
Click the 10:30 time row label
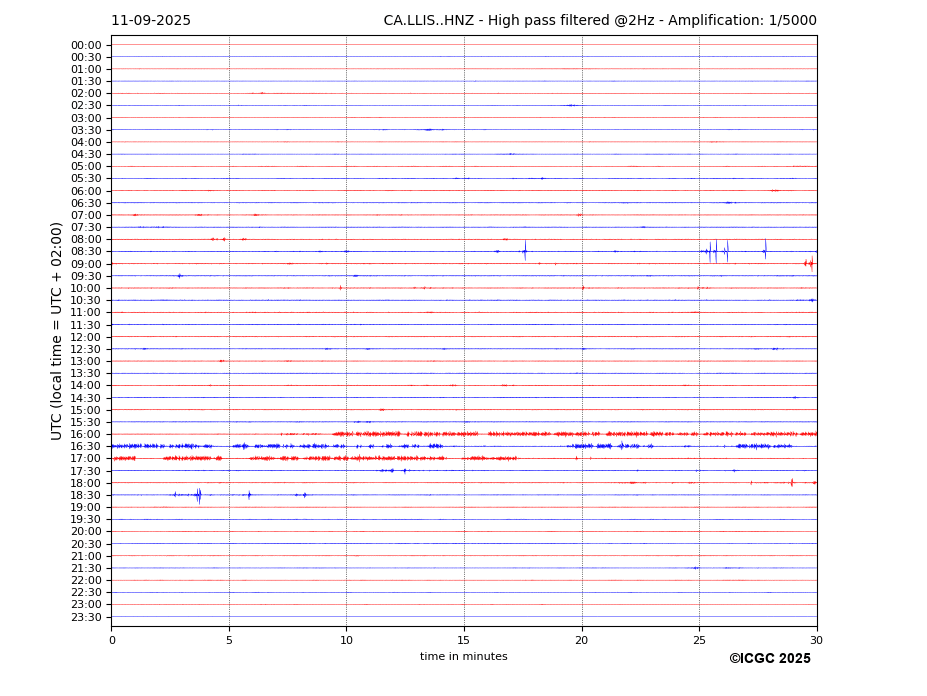tap(86, 300)
